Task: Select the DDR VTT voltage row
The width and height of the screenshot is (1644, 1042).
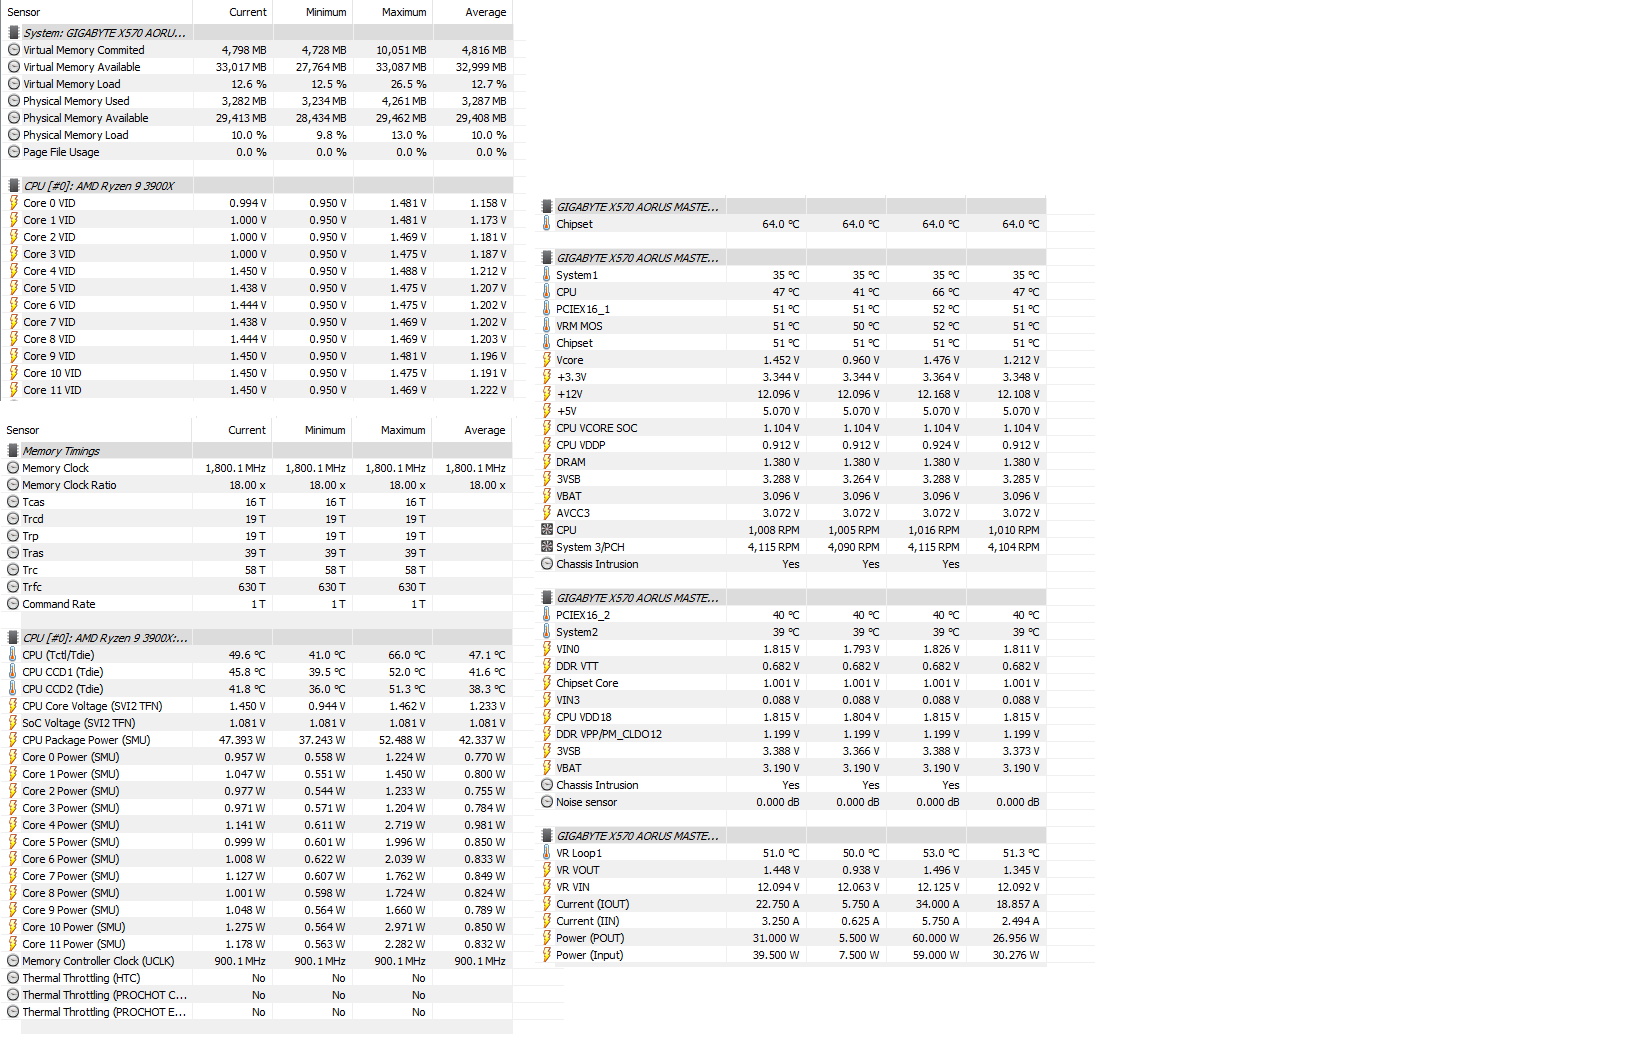Action: [x=793, y=666]
